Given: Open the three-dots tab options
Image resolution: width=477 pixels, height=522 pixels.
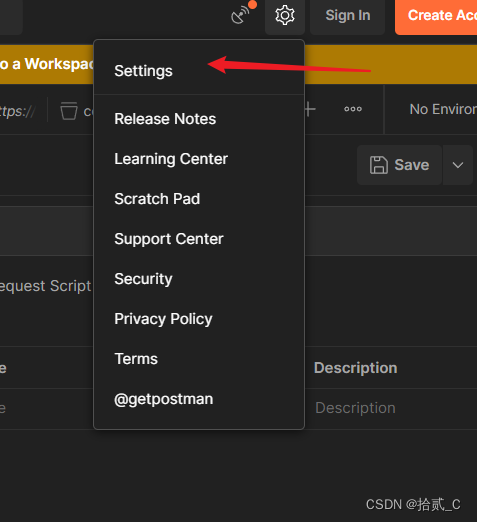Looking at the screenshot, I should (x=353, y=109).
